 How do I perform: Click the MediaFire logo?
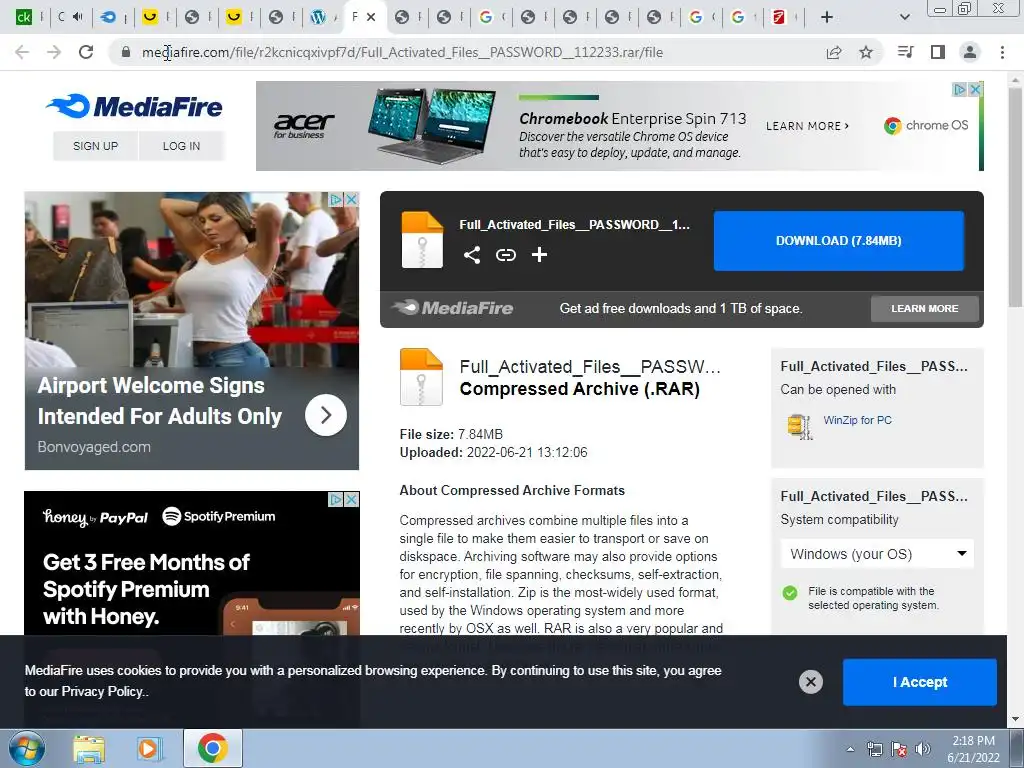(135, 106)
